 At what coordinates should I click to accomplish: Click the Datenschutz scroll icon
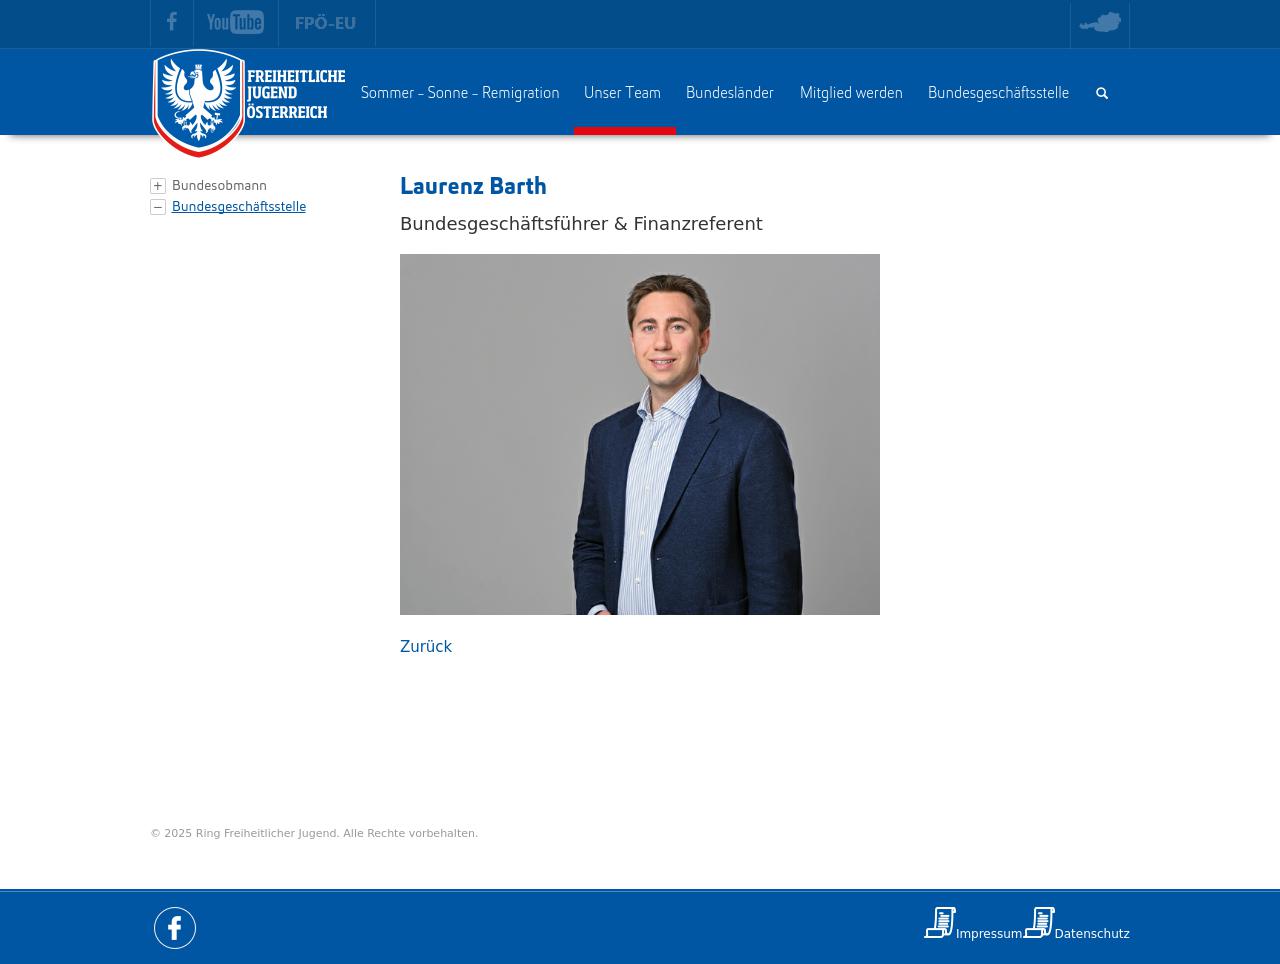(1039, 922)
